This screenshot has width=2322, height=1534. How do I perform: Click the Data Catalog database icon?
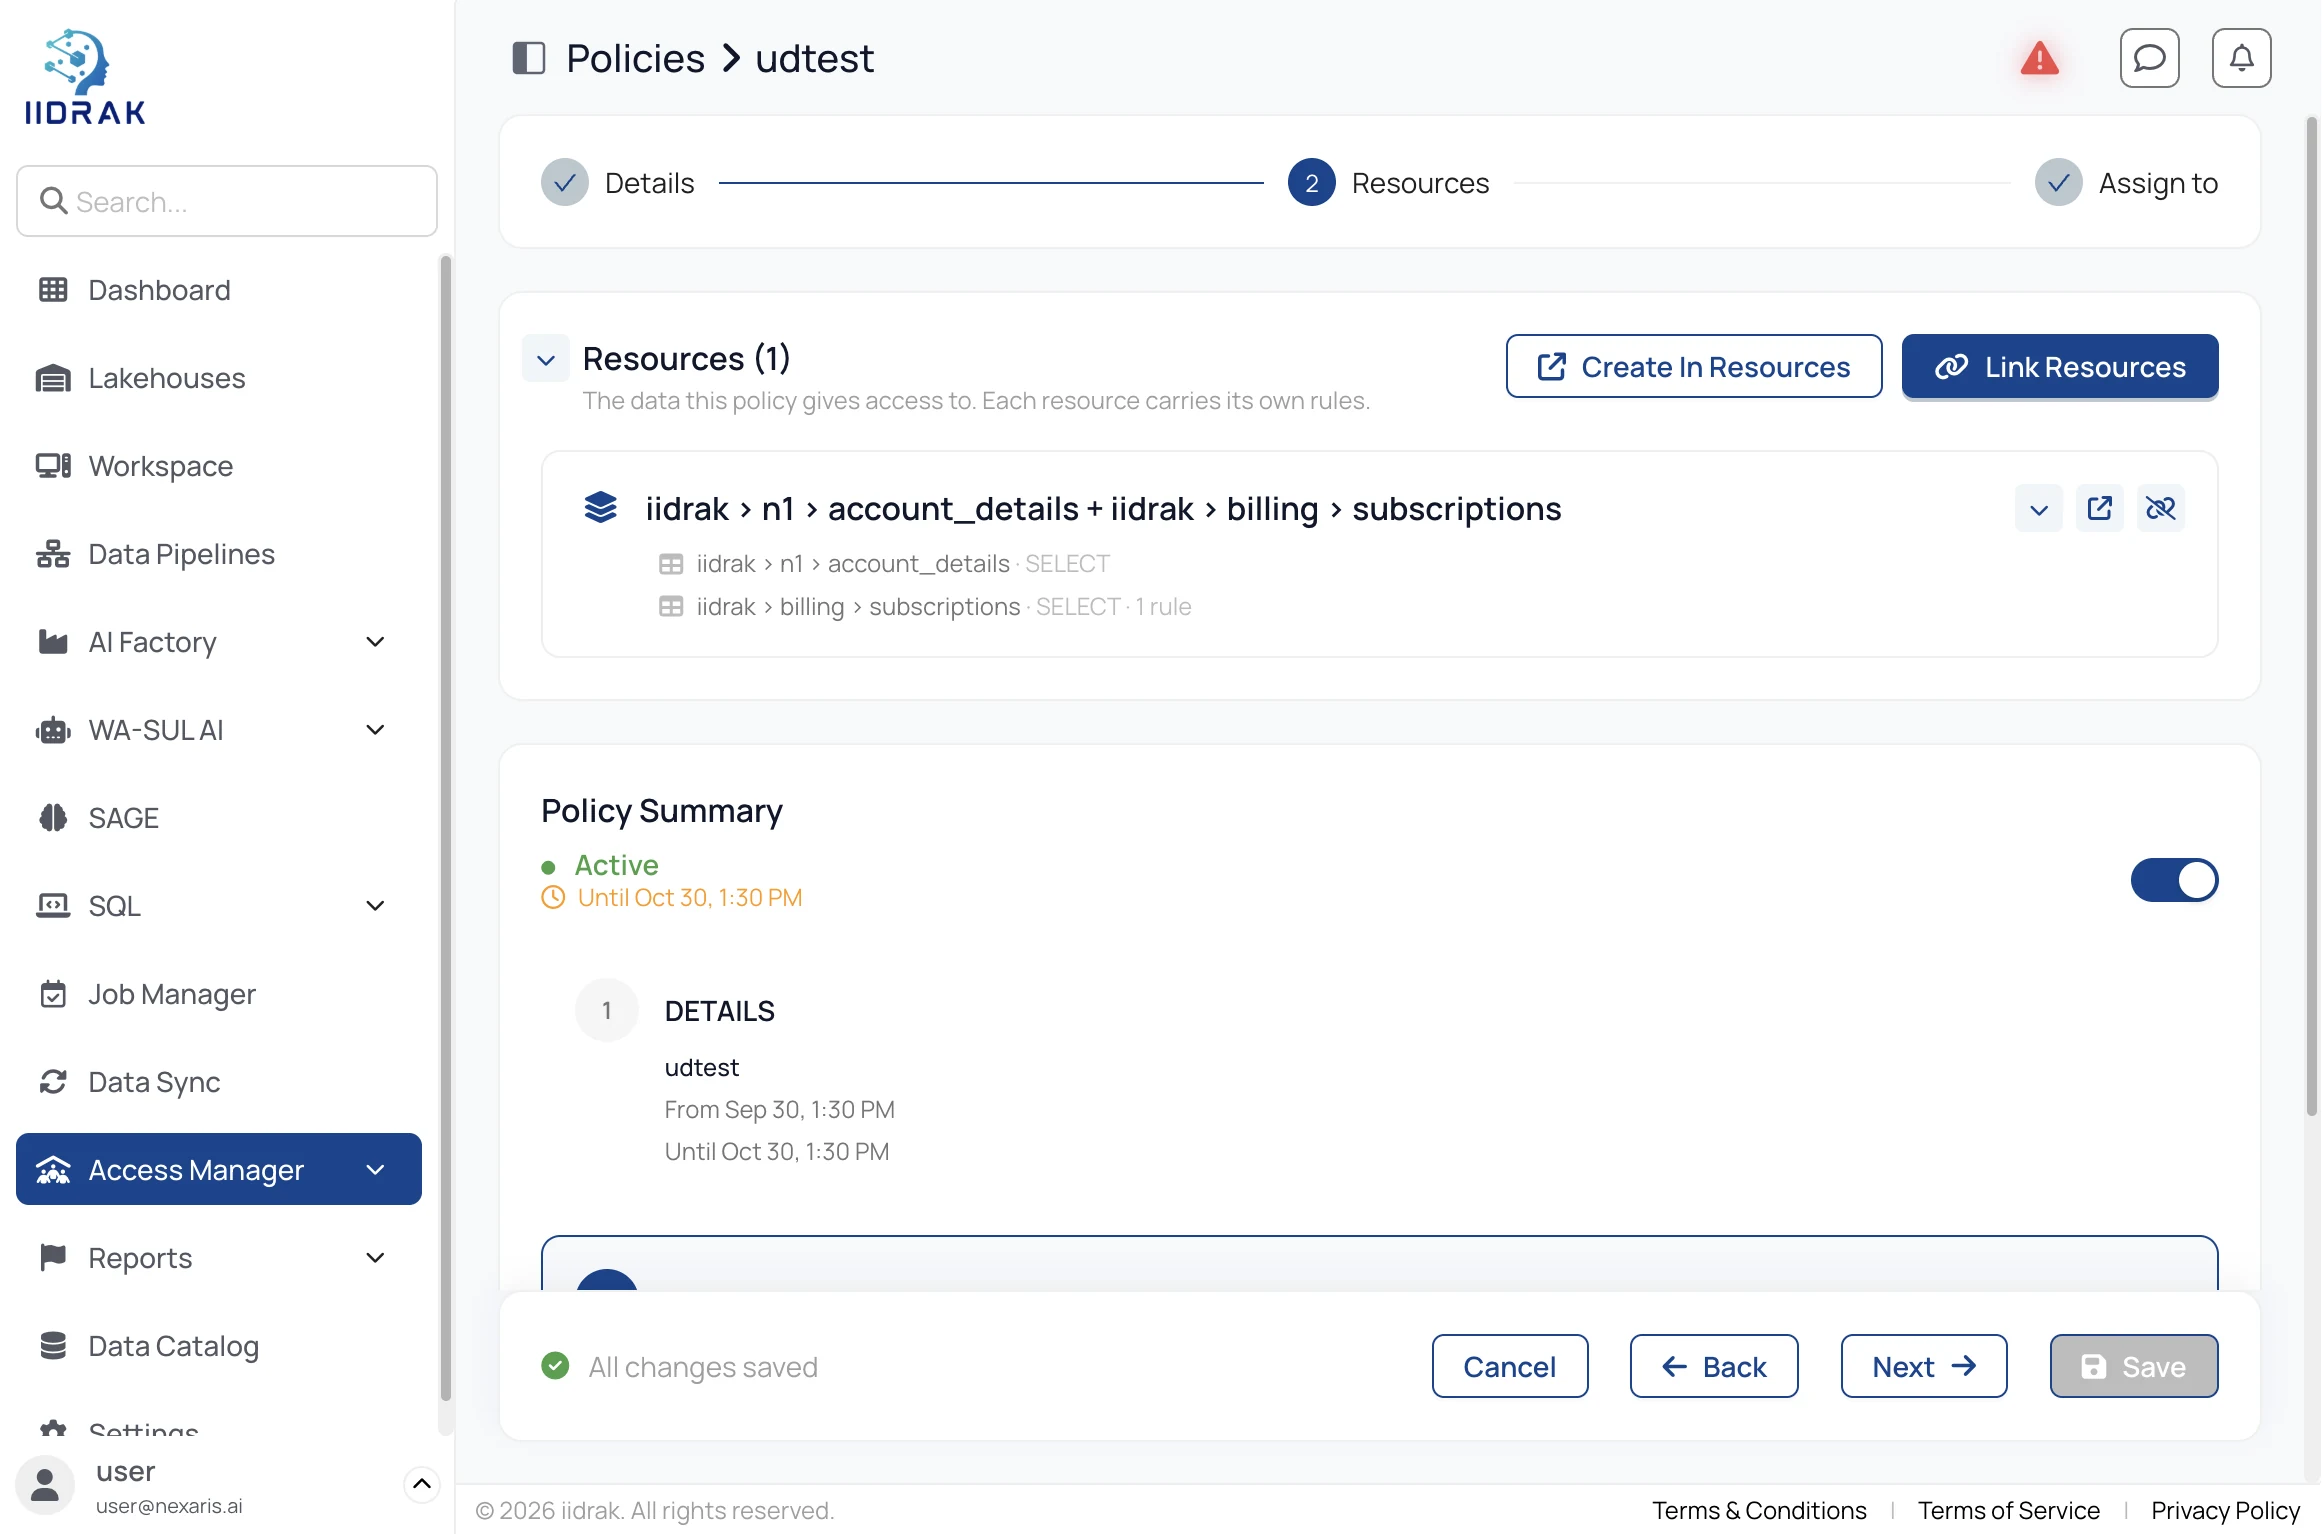point(53,1346)
